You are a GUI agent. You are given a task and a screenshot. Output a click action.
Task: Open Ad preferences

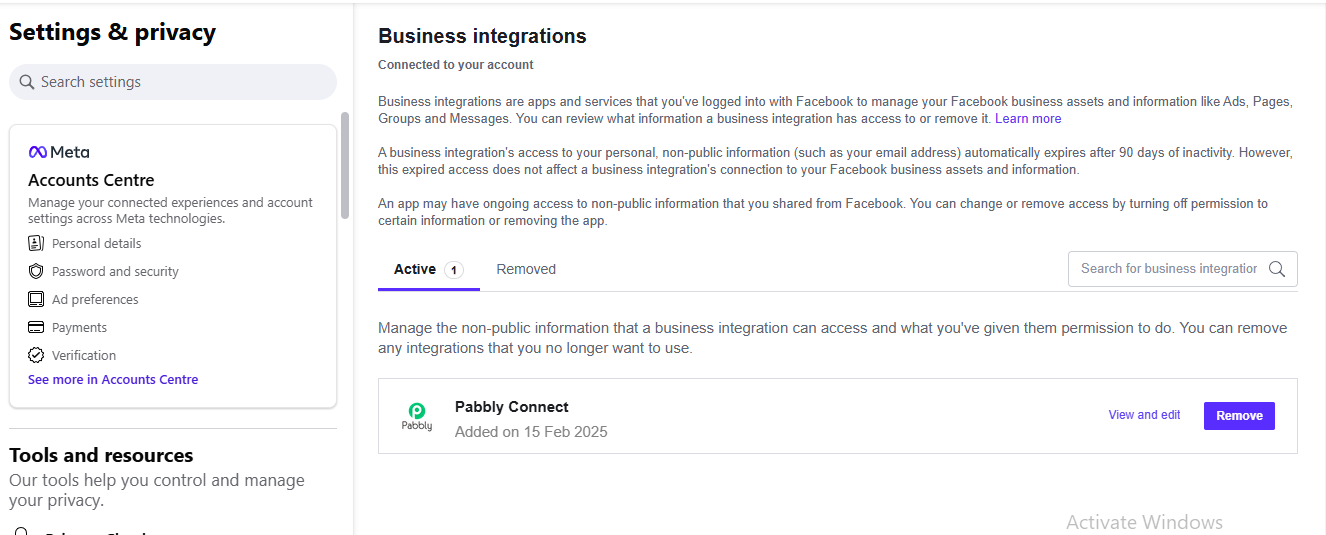pyautogui.click(x=95, y=299)
